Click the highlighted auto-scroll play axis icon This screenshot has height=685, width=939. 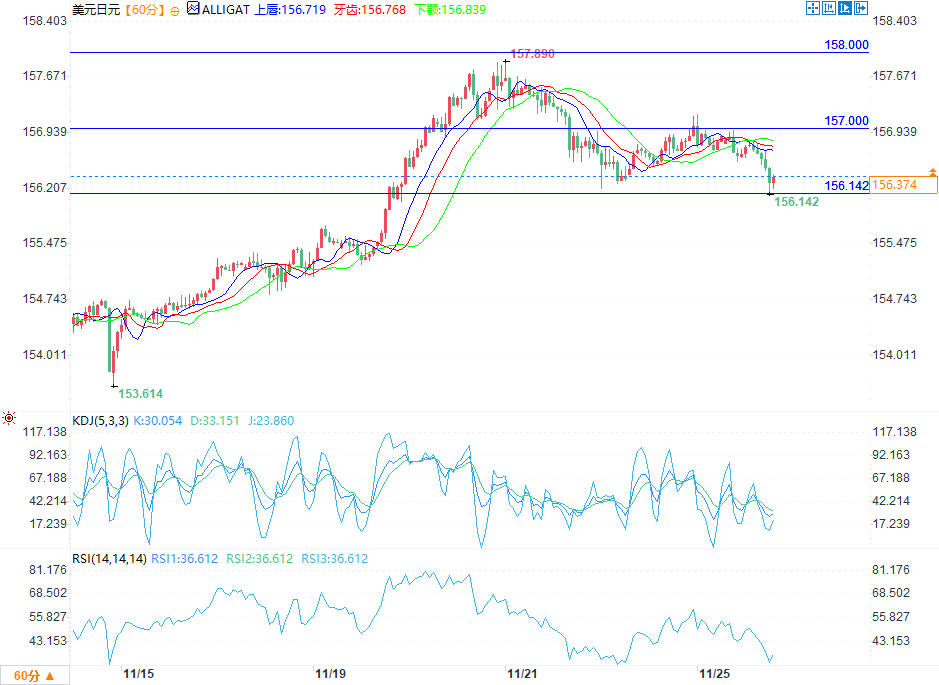click(x=845, y=8)
